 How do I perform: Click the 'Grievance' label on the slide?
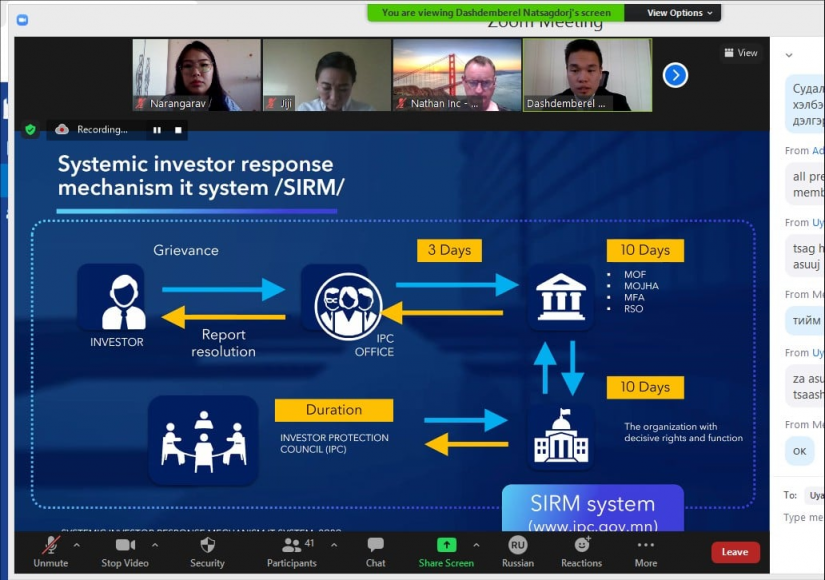pos(186,251)
